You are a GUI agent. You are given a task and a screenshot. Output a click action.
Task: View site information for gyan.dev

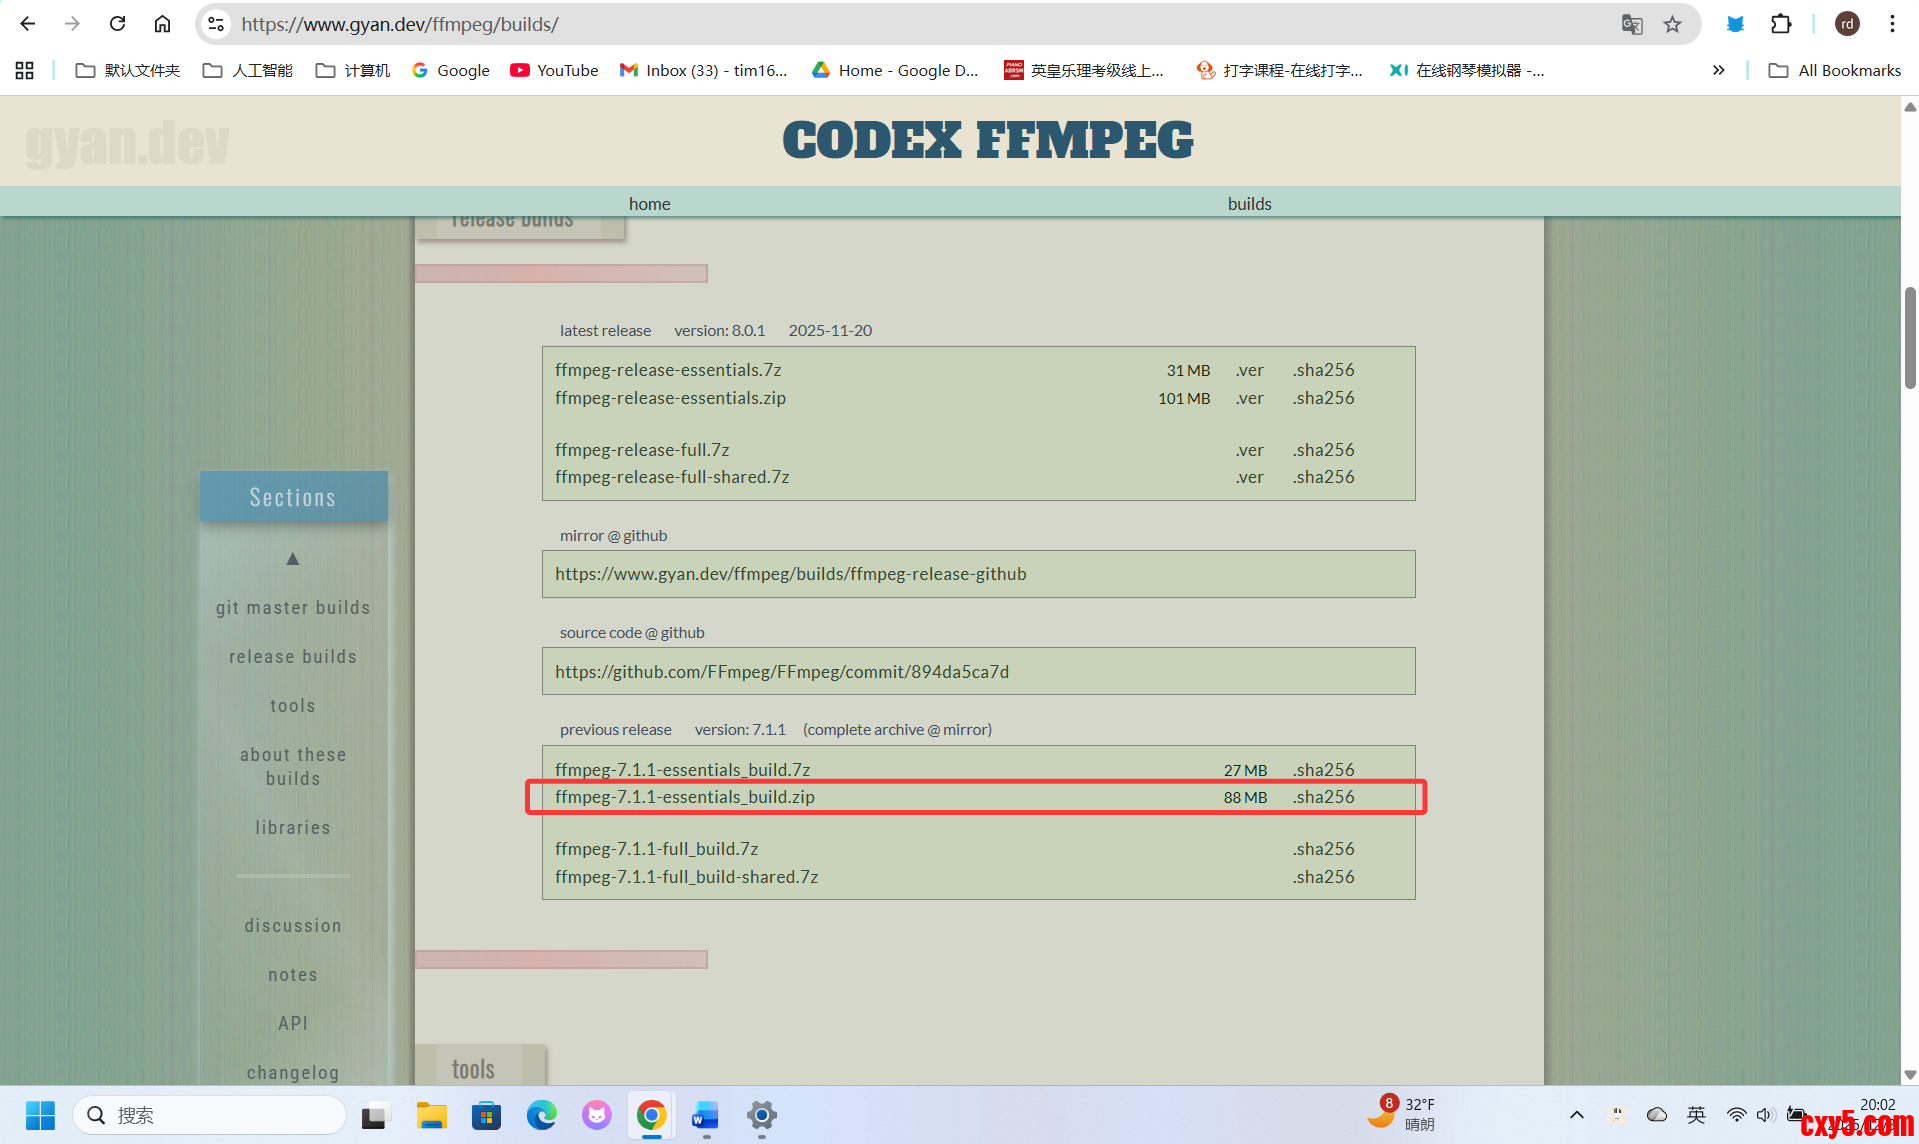click(x=216, y=24)
